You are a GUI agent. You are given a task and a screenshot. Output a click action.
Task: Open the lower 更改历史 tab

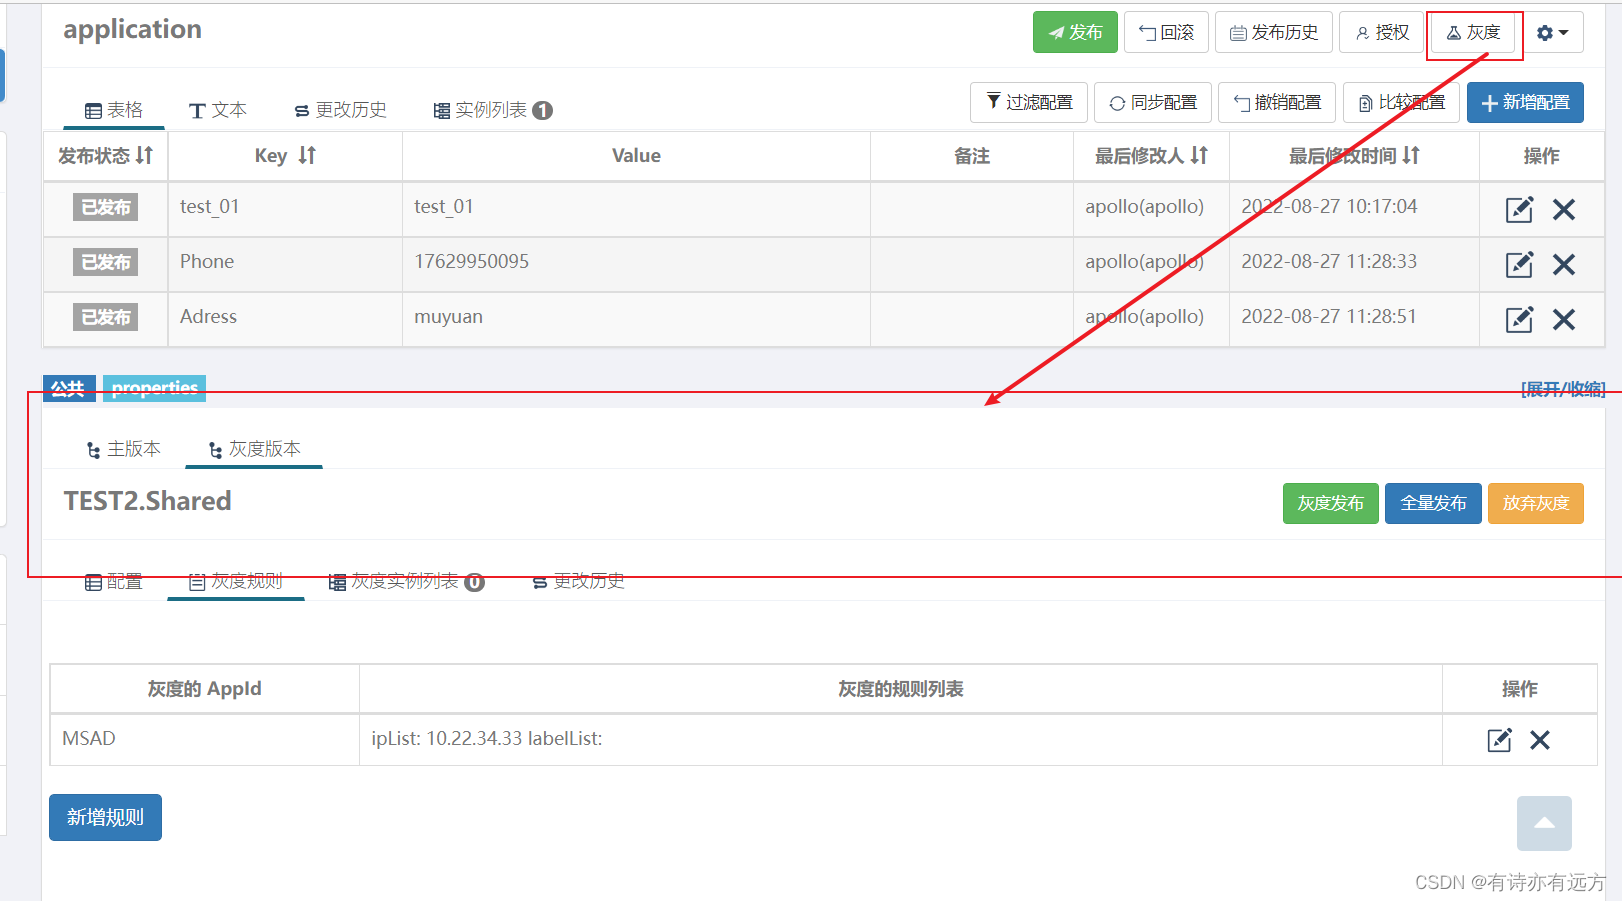(578, 581)
